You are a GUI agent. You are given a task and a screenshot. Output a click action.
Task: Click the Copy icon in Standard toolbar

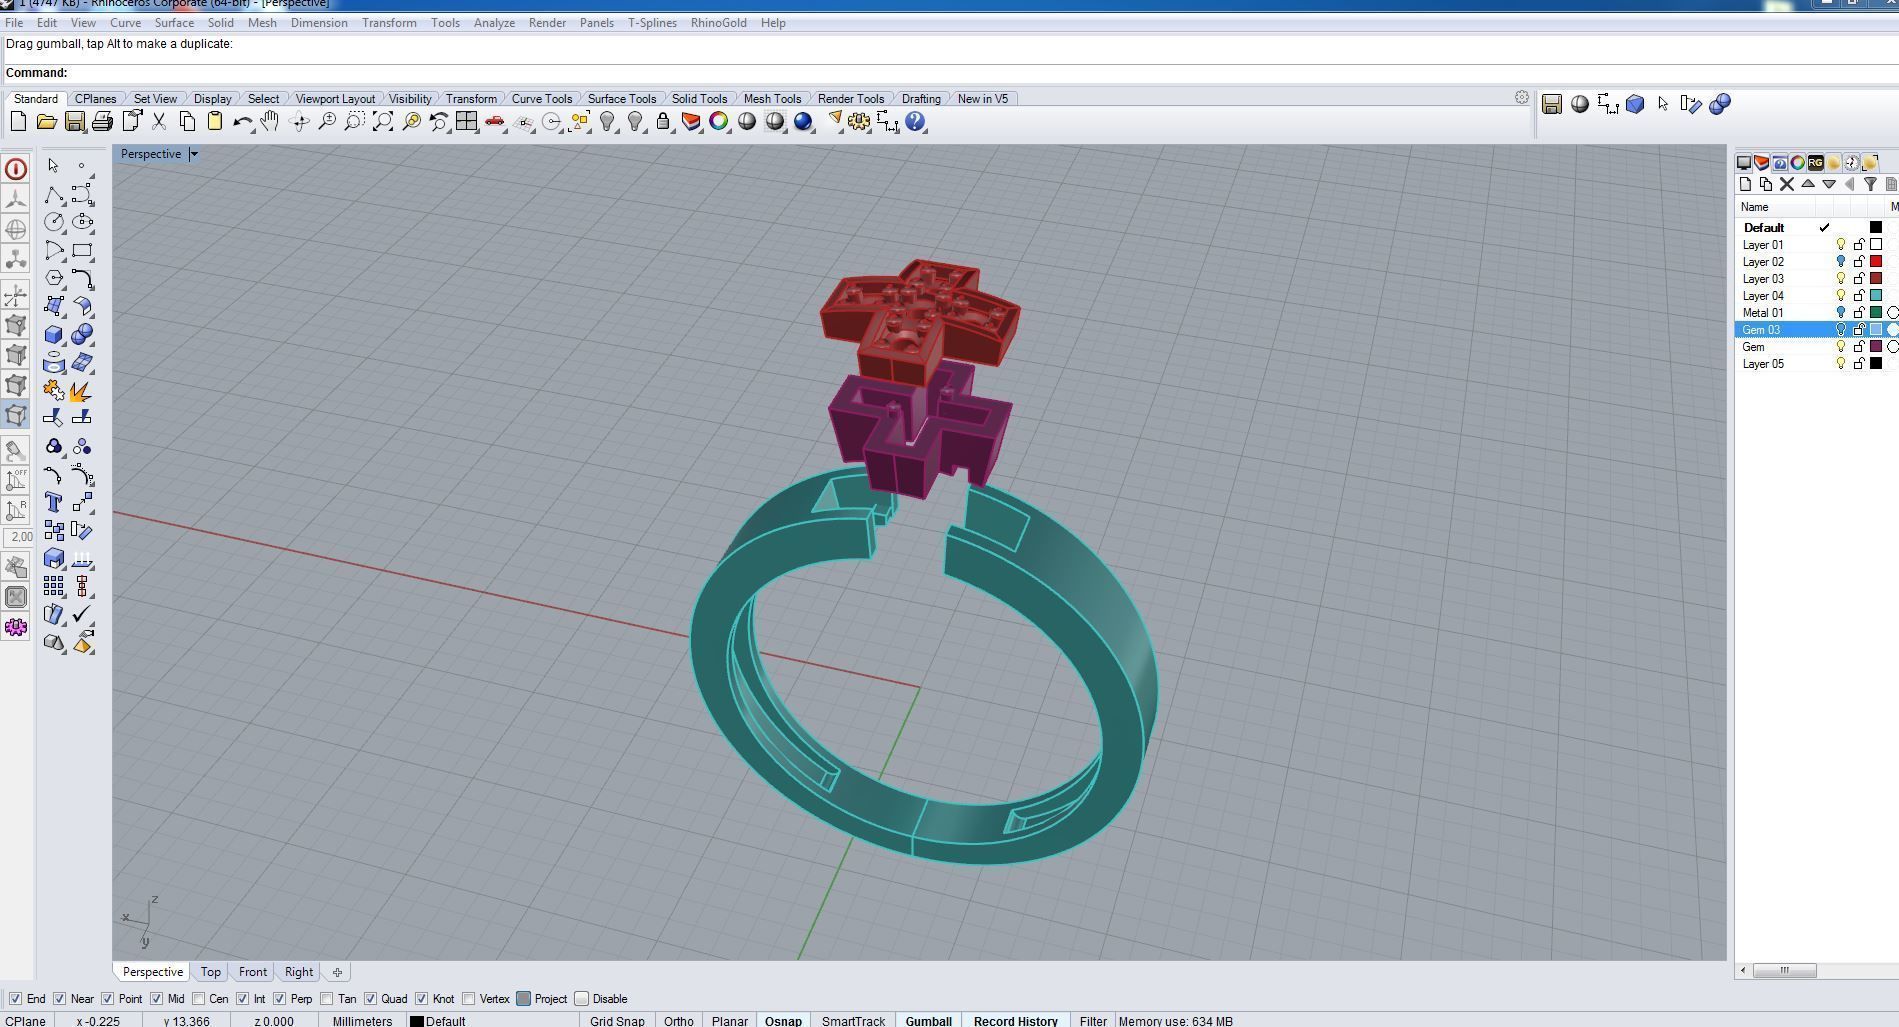click(x=187, y=122)
